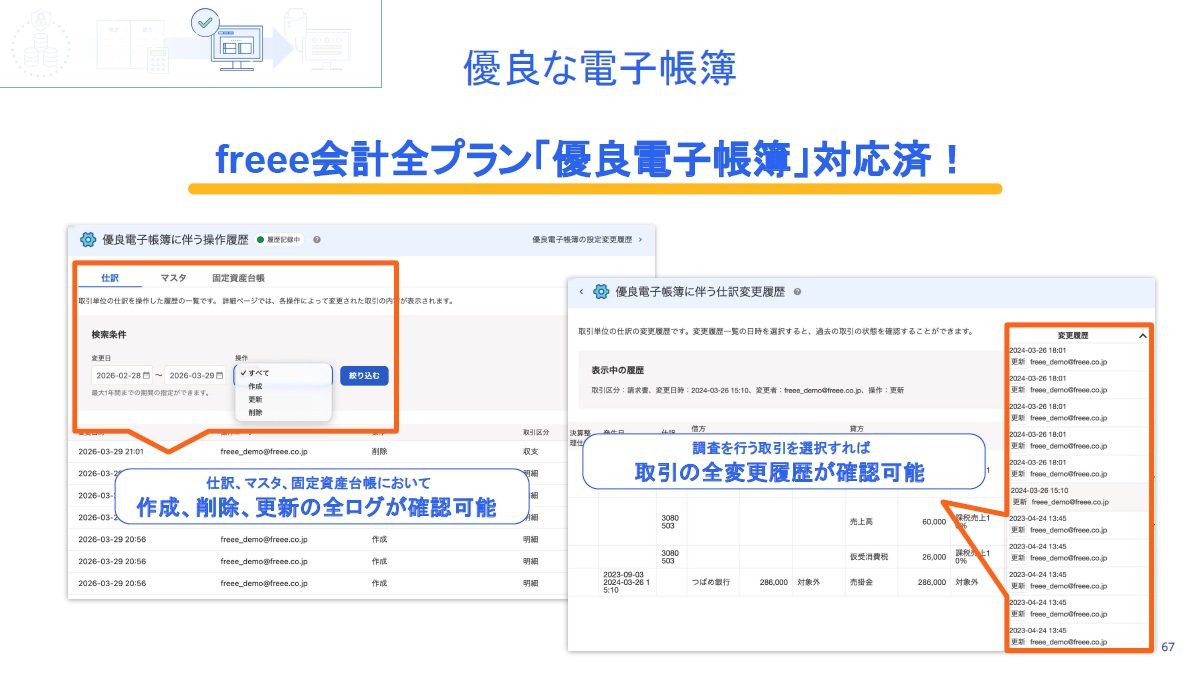Click the 絞り込む filter button
The height and width of the screenshot is (675, 1200).
[364, 376]
